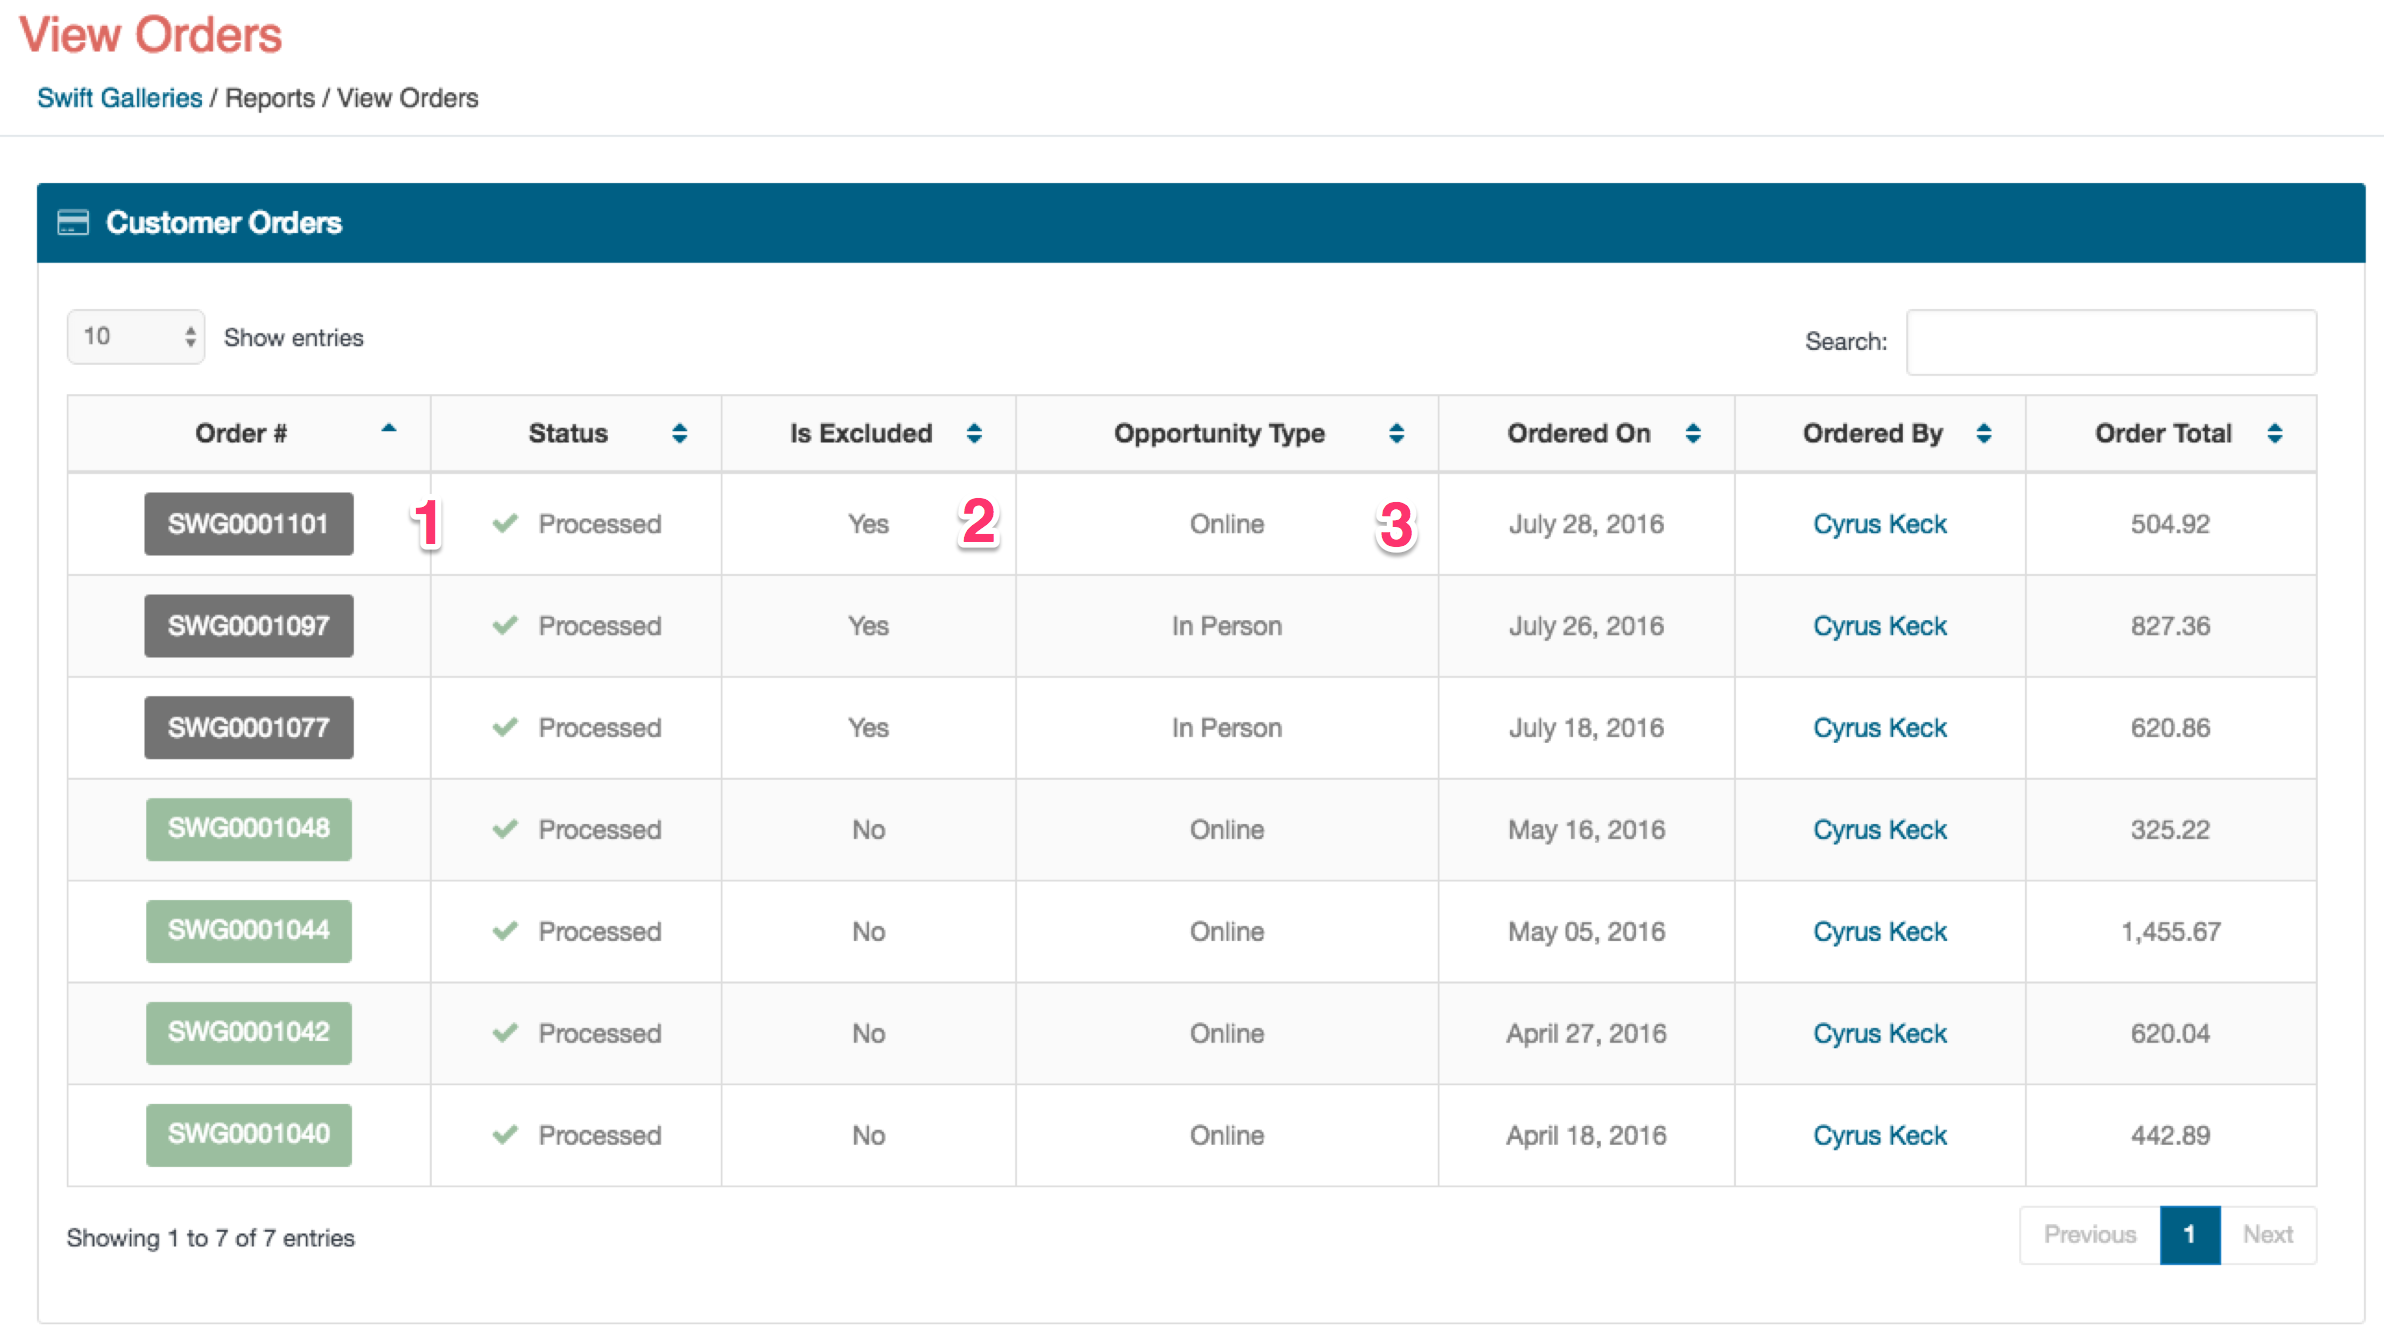Select the July 28, 2016 date cell
This screenshot has height=1344, width=2384.
tap(1587, 524)
